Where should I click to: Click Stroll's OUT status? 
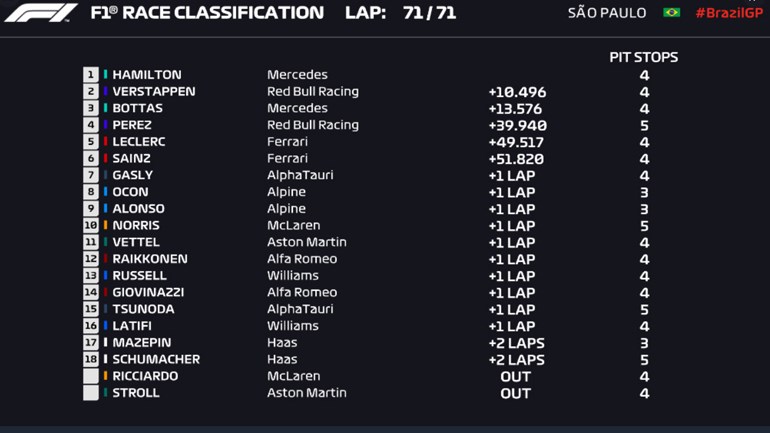click(x=515, y=393)
